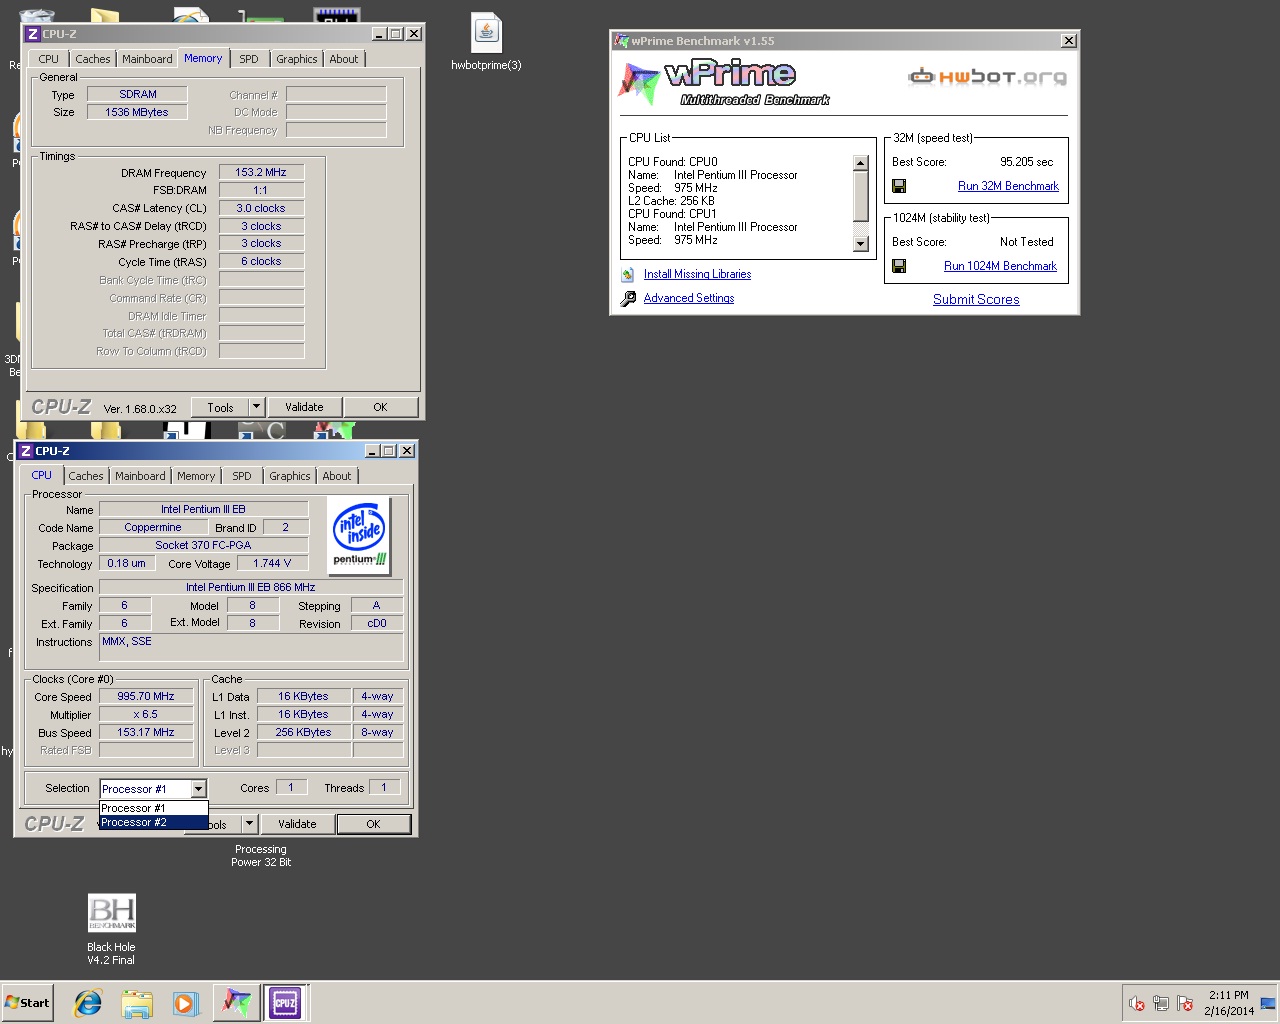1280x1024 pixels.
Task: Click the floppy save icon under 32M score
Action: click(899, 186)
